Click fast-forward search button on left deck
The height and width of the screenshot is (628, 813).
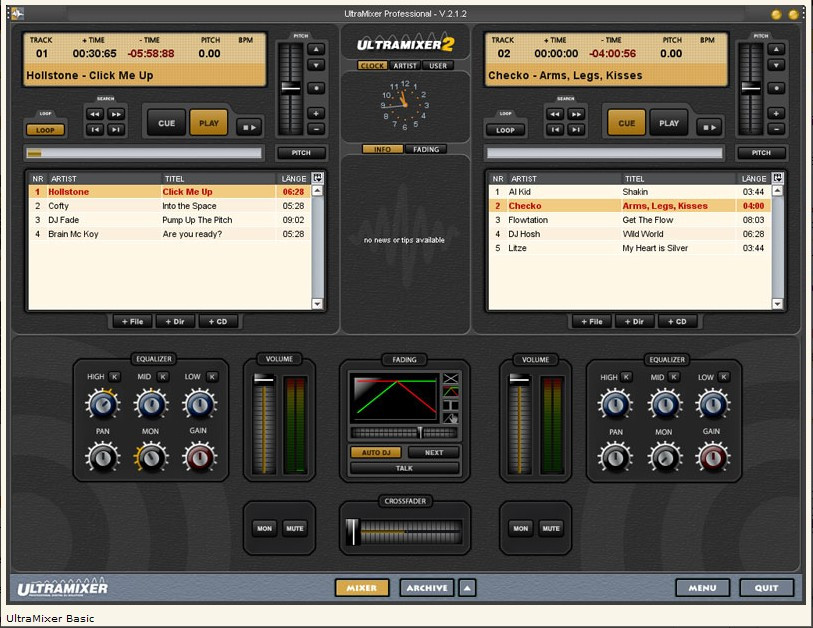[x=116, y=114]
